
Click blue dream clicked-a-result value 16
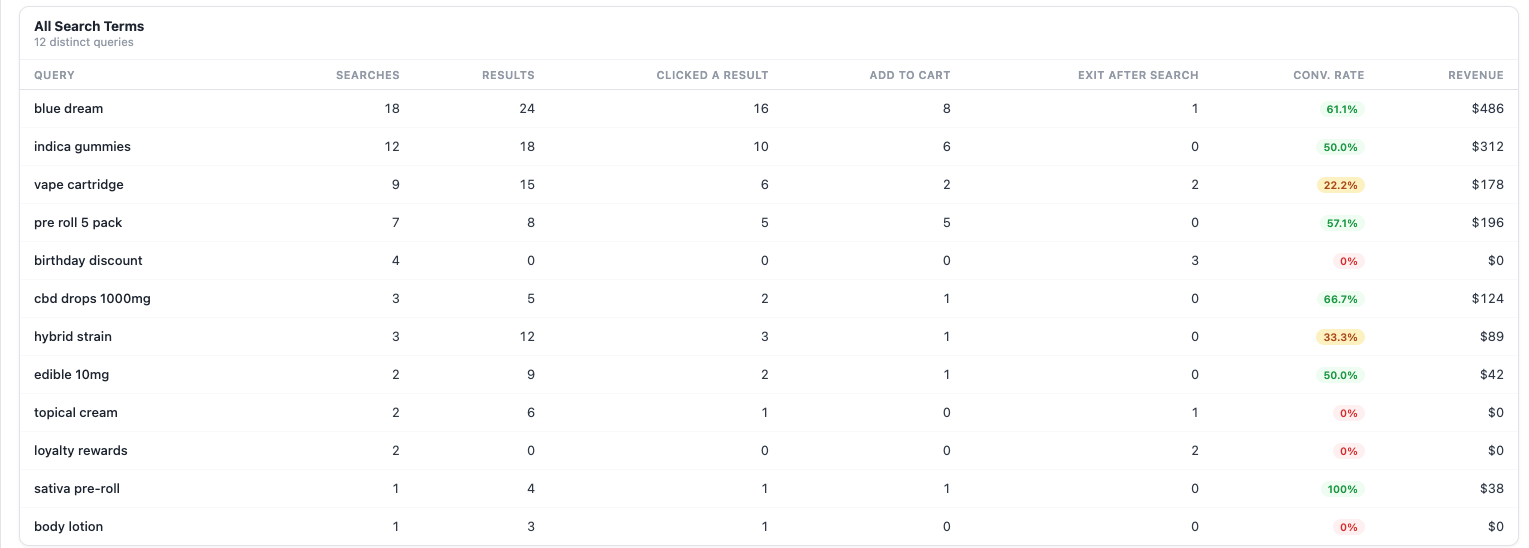pos(761,109)
